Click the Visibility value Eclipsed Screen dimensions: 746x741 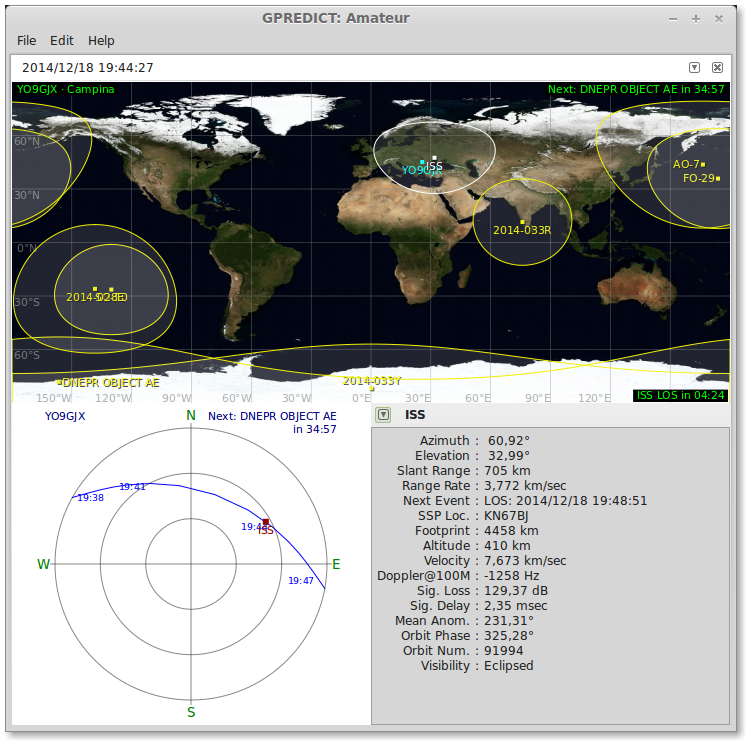[x=509, y=666]
